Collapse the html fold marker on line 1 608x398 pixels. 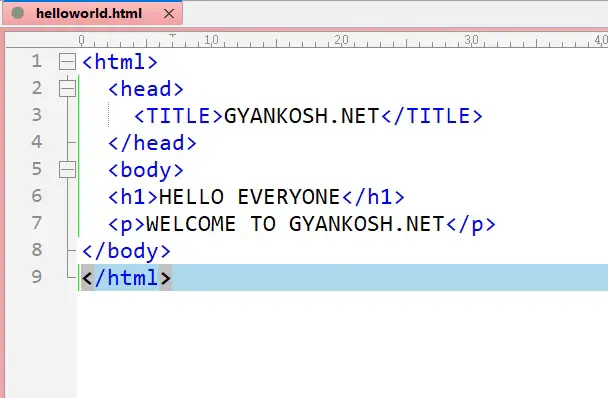click(67, 62)
